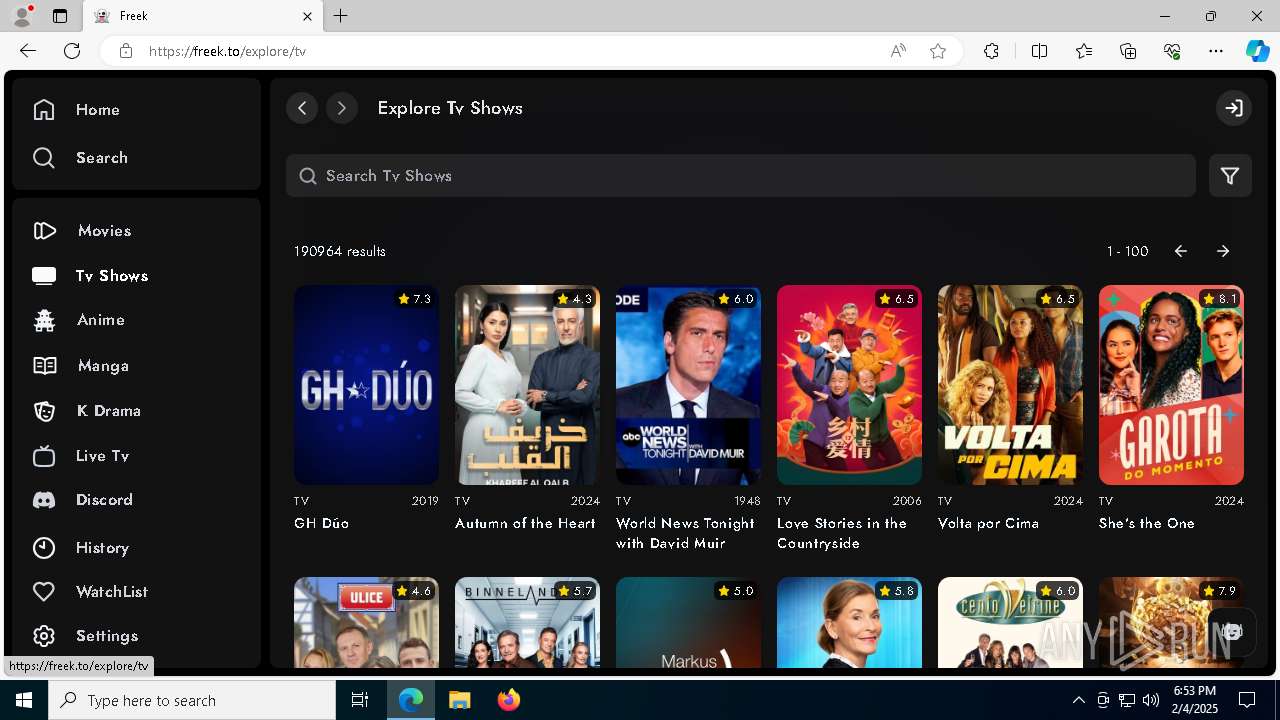Go to next results page arrow
The image size is (1280, 720).
[1223, 251]
